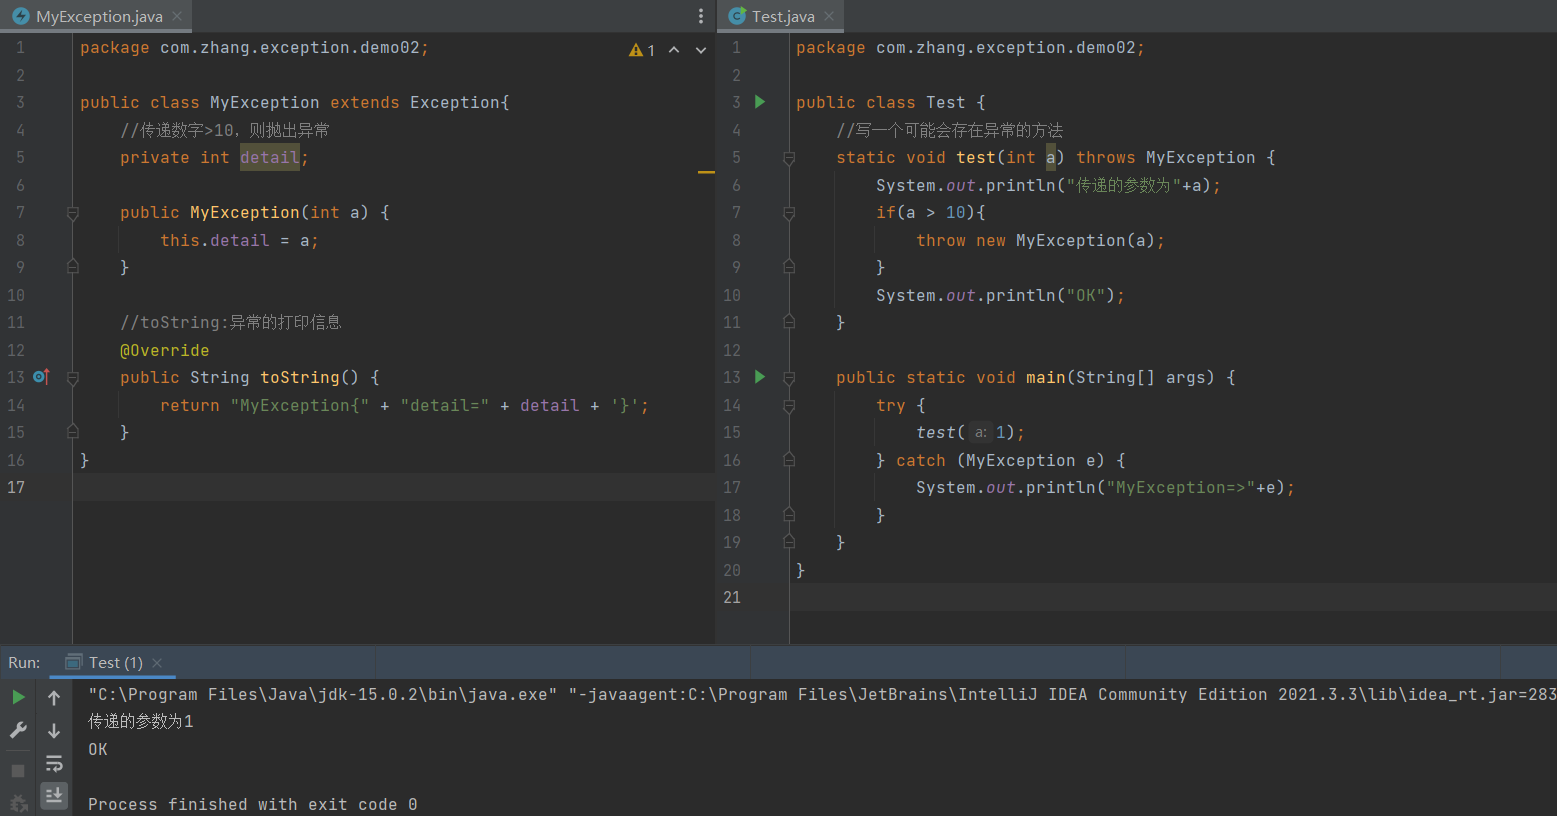Click the package statement in MyException.java
The width and height of the screenshot is (1557, 816).
(254, 47)
